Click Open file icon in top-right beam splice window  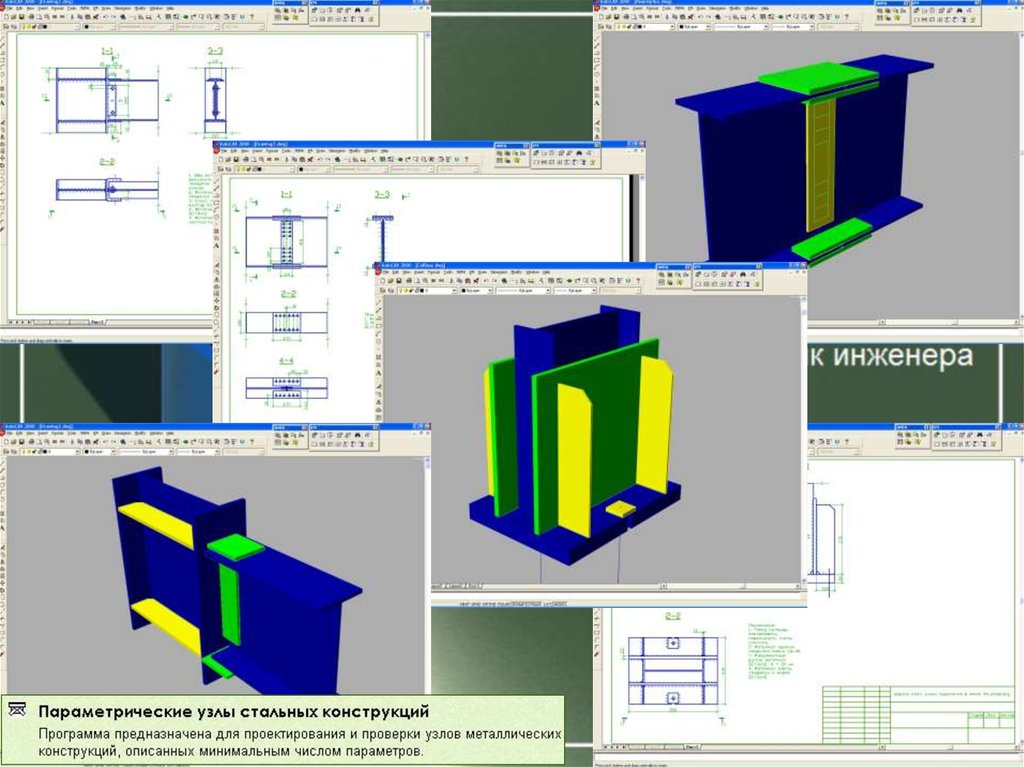pyautogui.click(x=609, y=18)
